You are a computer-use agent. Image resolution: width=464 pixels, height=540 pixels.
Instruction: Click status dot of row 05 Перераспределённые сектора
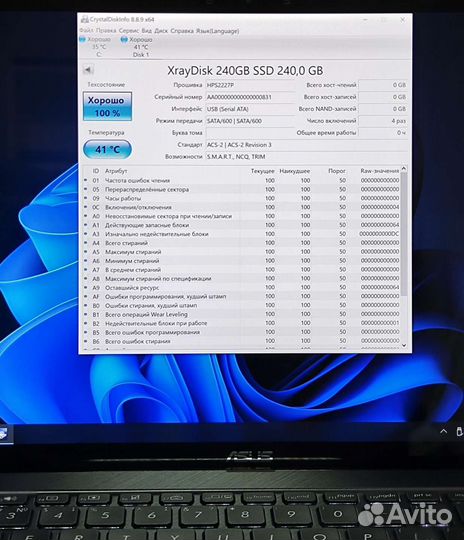pos(86,189)
